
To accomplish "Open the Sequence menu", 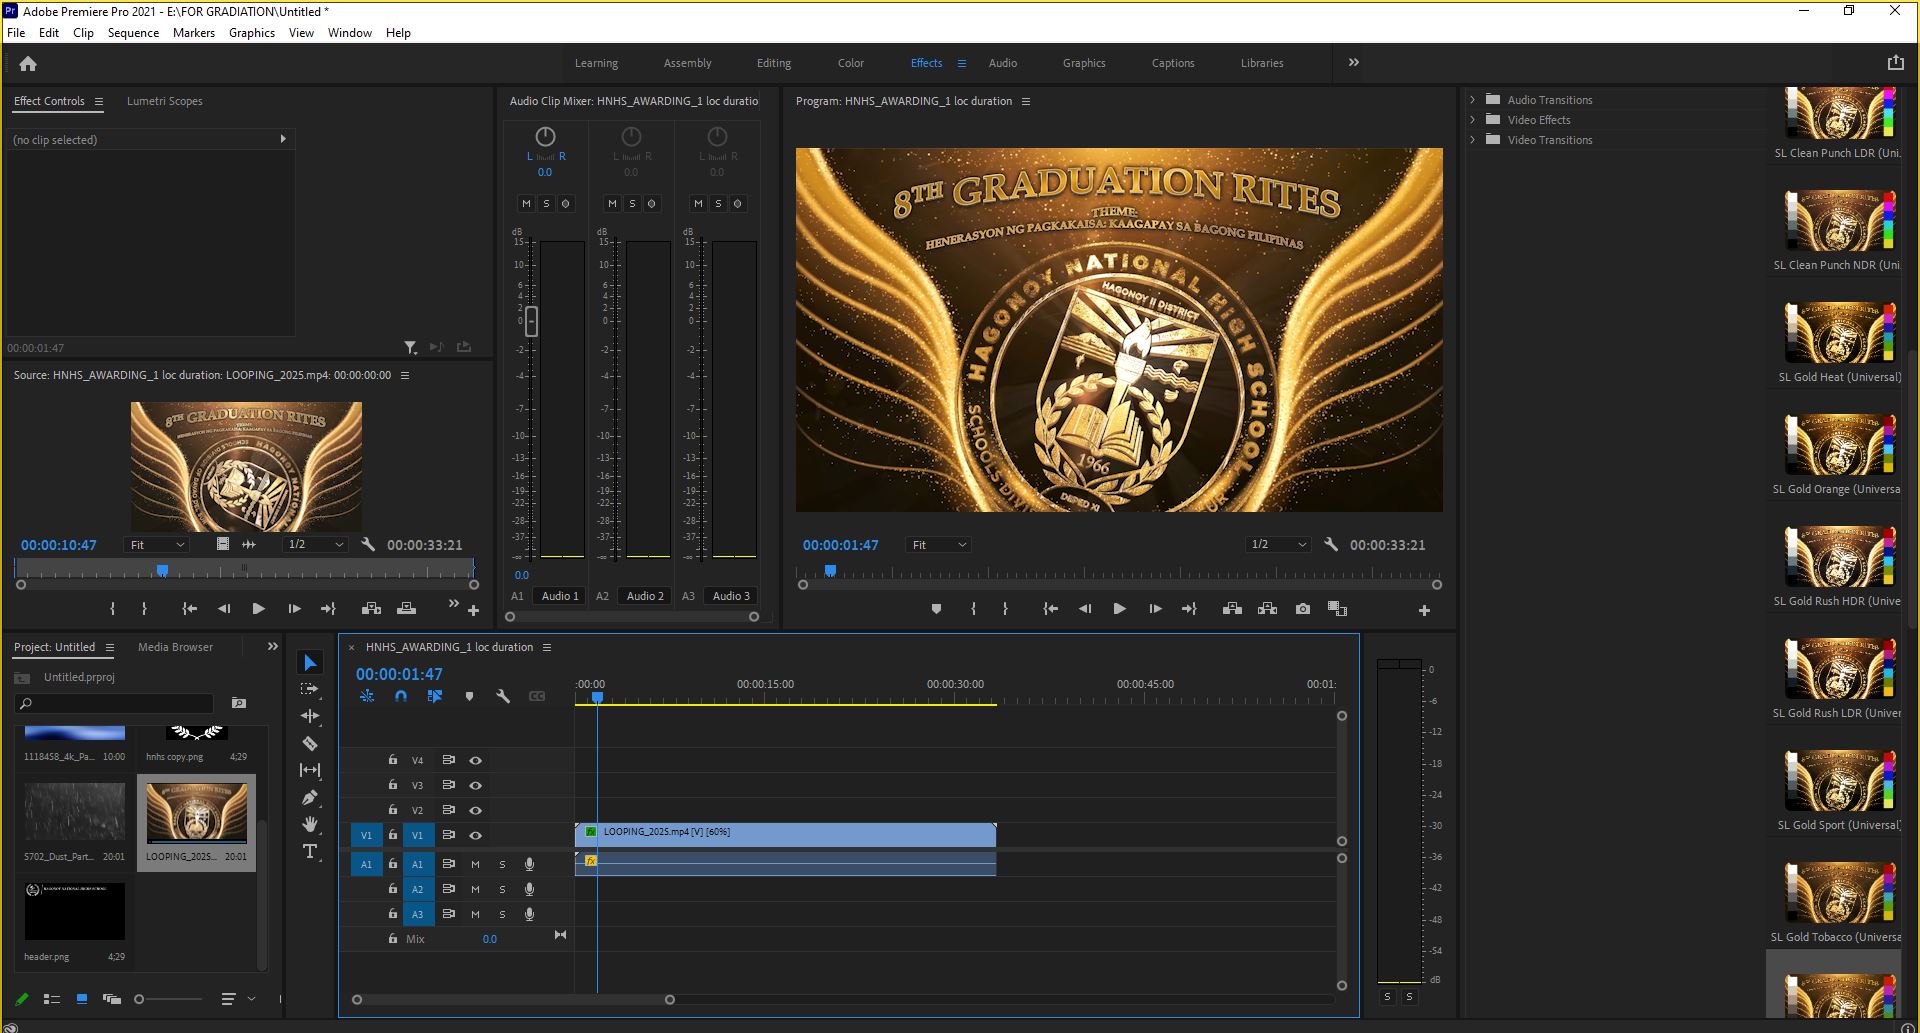I will point(133,33).
